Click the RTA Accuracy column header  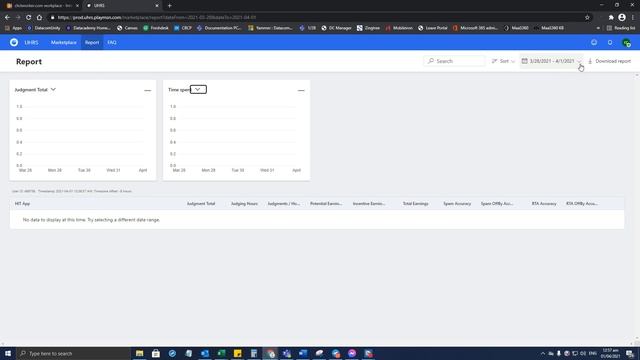tap(544, 204)
